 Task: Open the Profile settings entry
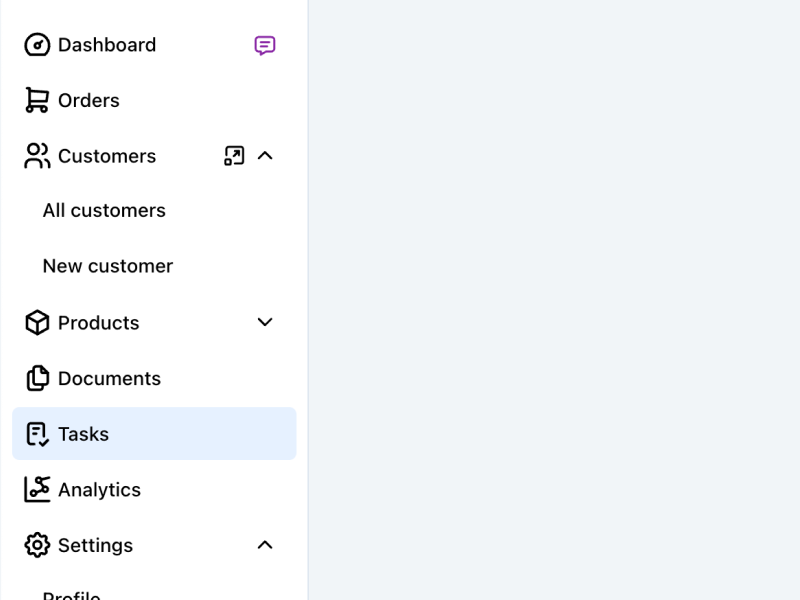pyautogui.click(x=72, y=594)
